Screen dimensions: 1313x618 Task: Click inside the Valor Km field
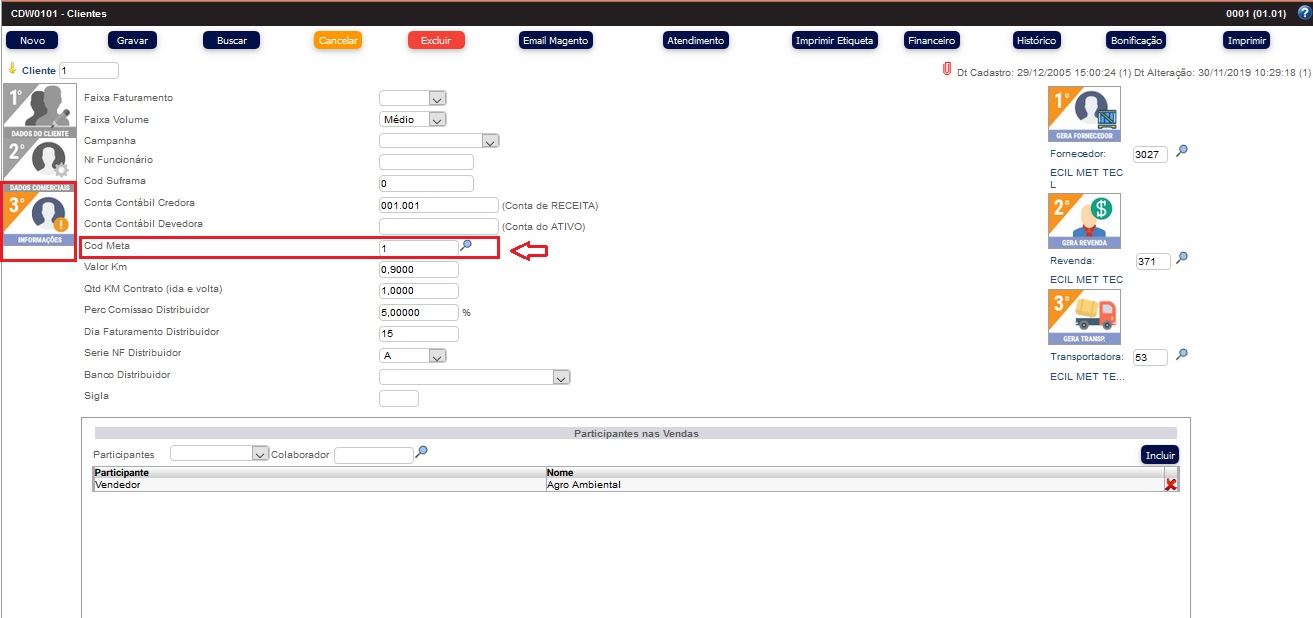point(417,267)
